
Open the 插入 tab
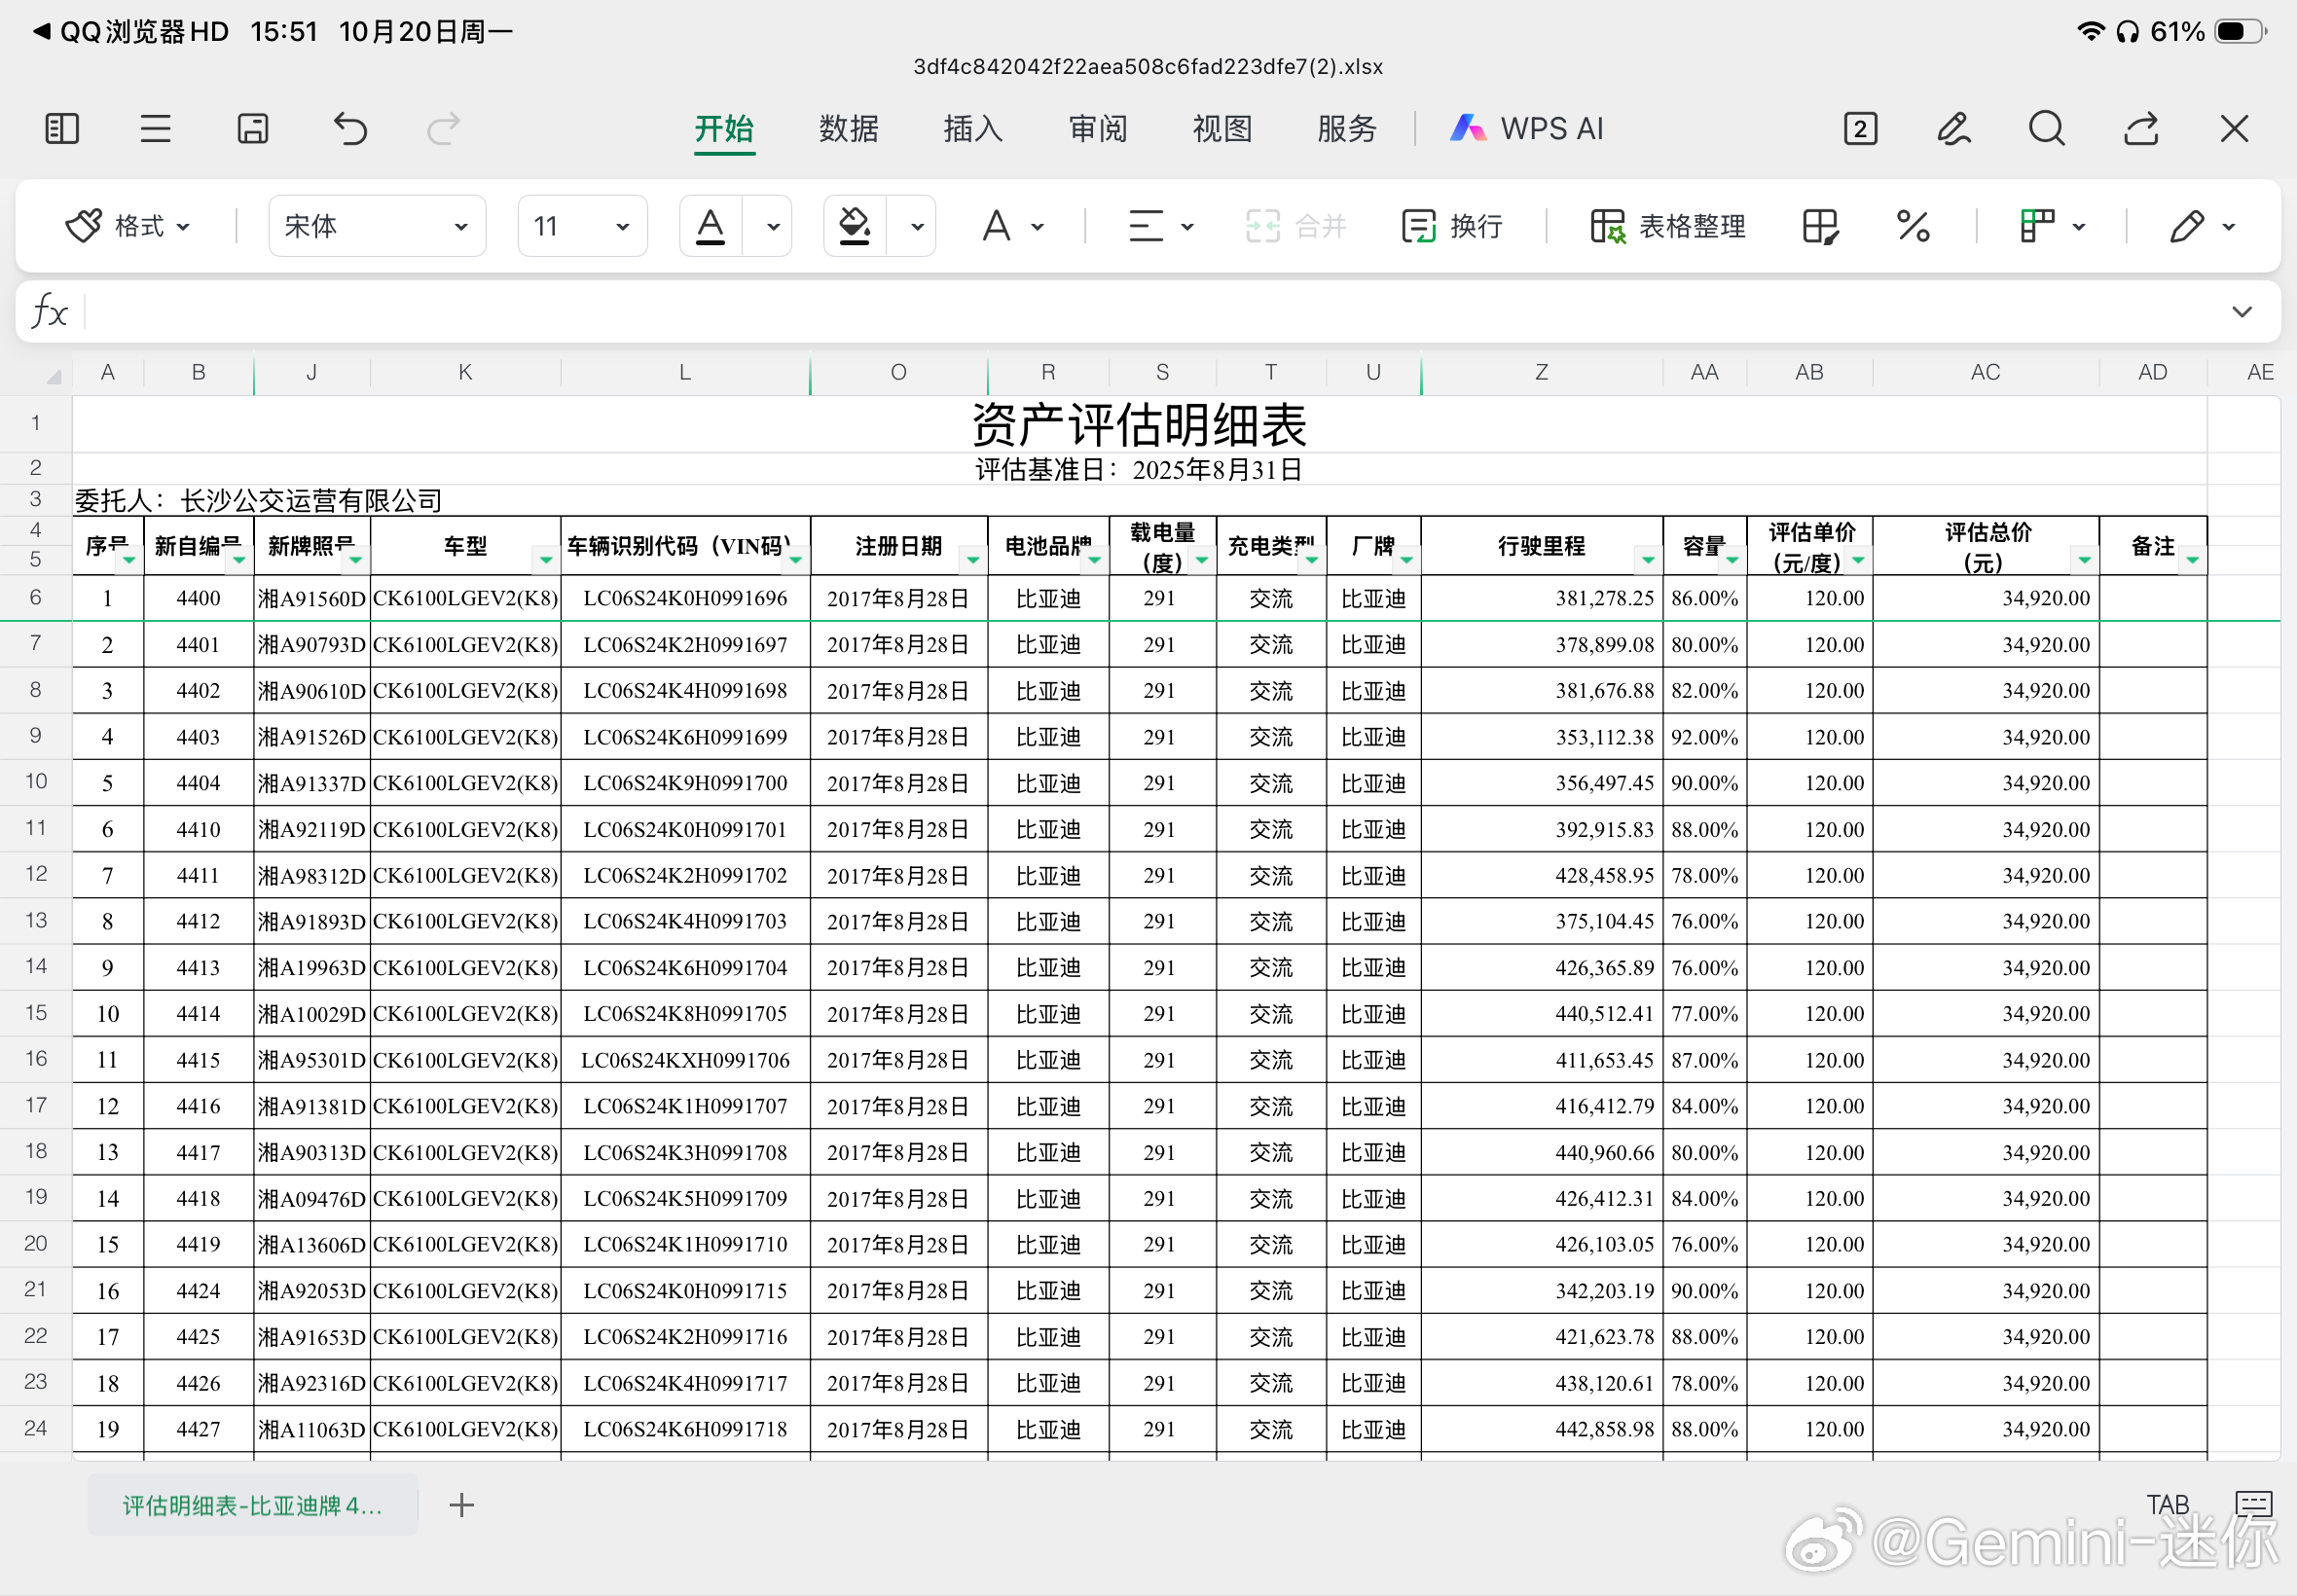point(972,129)
